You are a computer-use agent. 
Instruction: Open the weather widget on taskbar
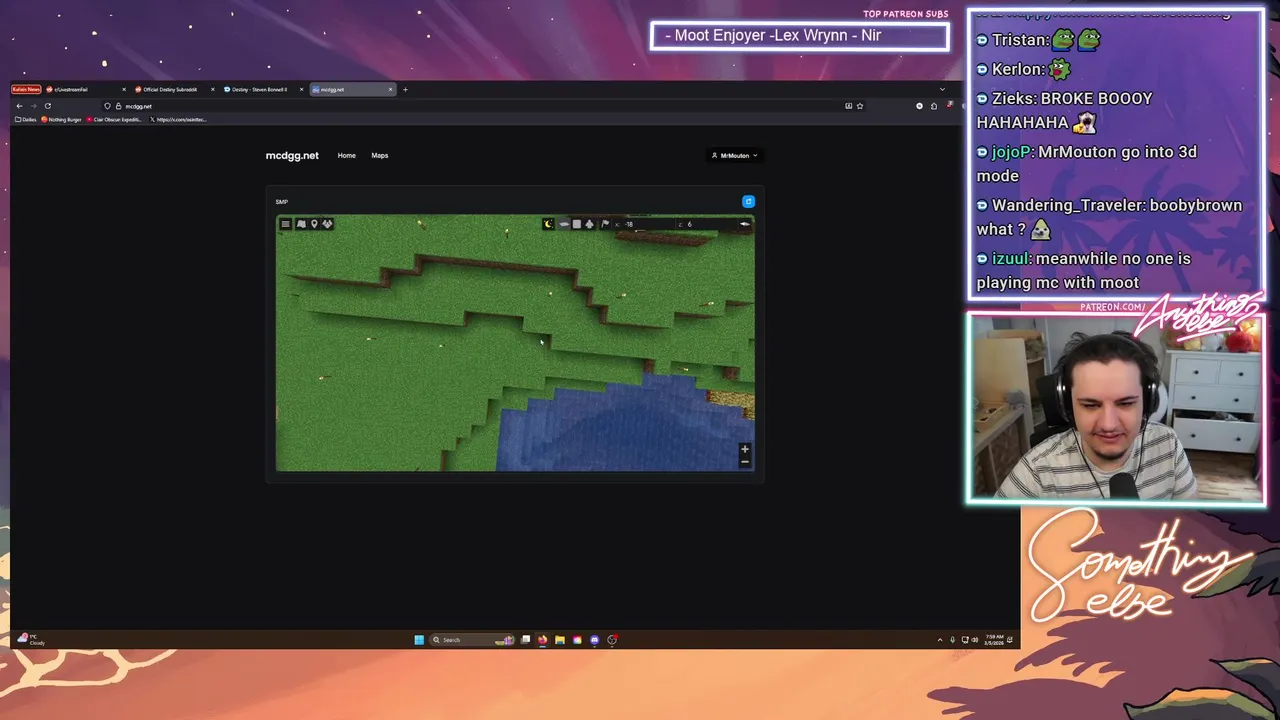(x=30, y=640)
